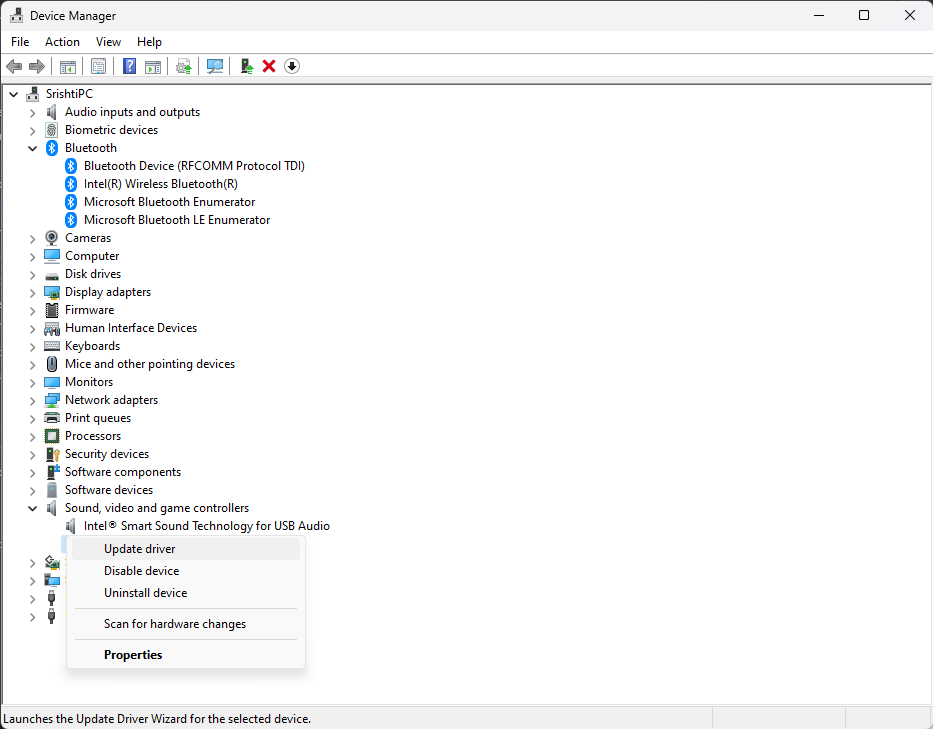The width and height of the screenshot is (933, 729).
Task: Choose Update driver from the context menu
Action: 186,549
